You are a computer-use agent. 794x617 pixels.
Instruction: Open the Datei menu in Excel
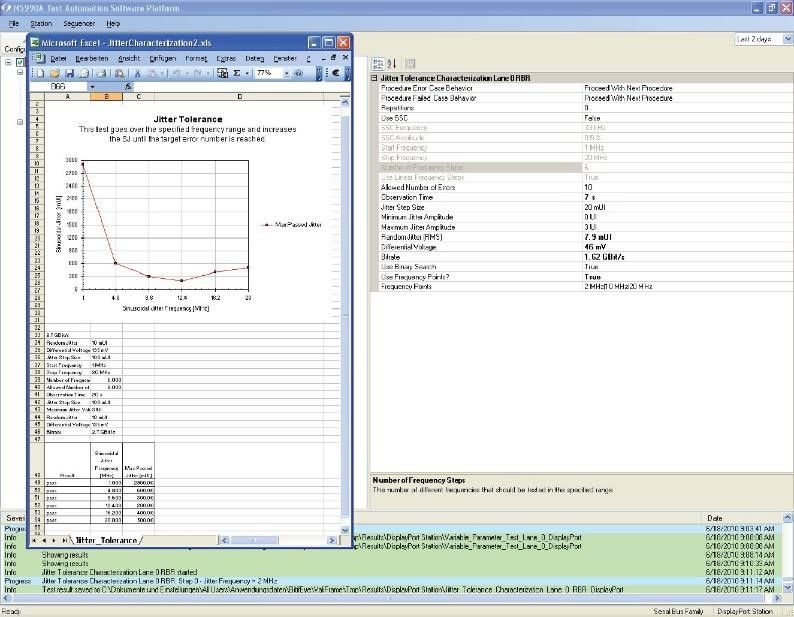(58, 58)
